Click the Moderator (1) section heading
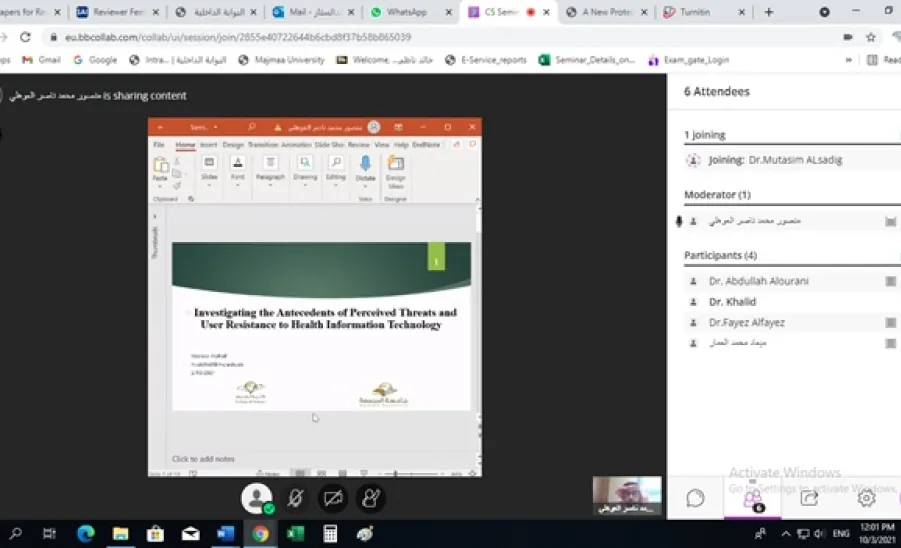901x548 pixels. pyautogui.click(x=717, y=195)
